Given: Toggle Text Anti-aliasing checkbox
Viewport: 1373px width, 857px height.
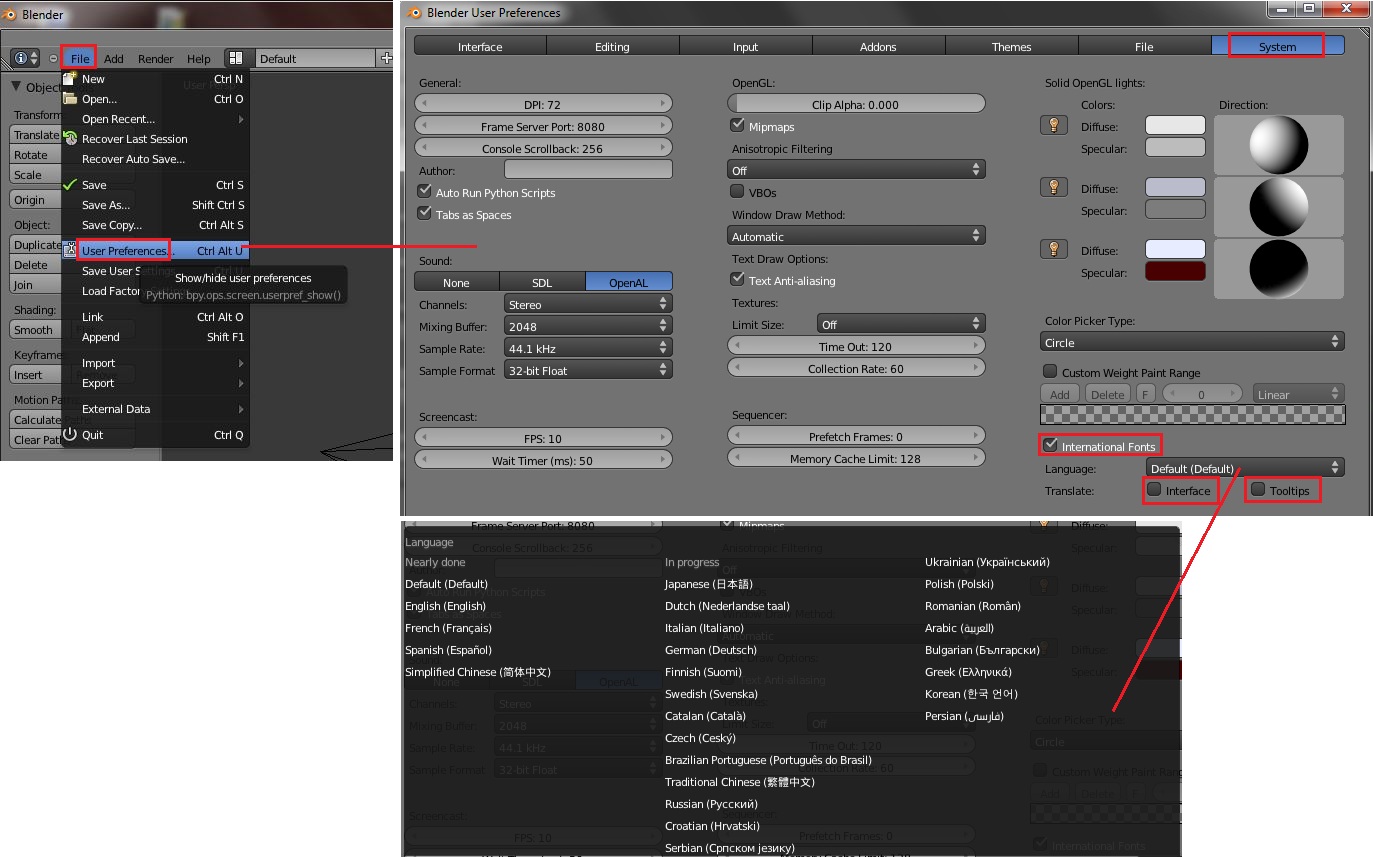Looking at the screenshot, I should [x=738, y=280].
